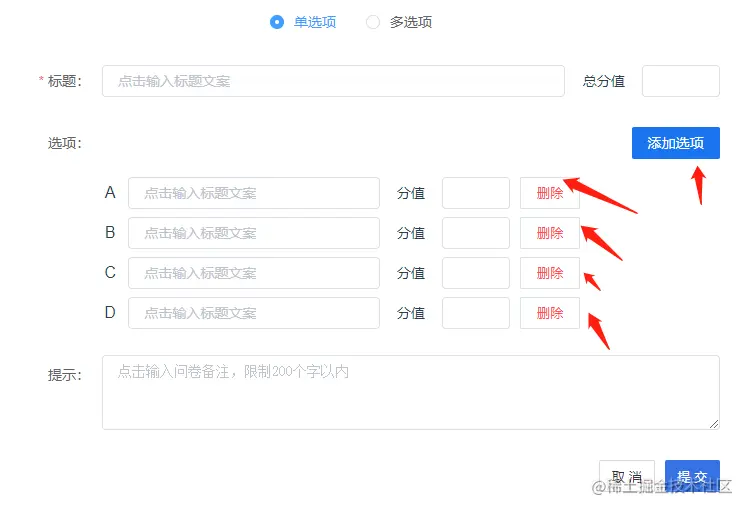Focus option C text input
The image size is (748, 511).
pos(254,273)
